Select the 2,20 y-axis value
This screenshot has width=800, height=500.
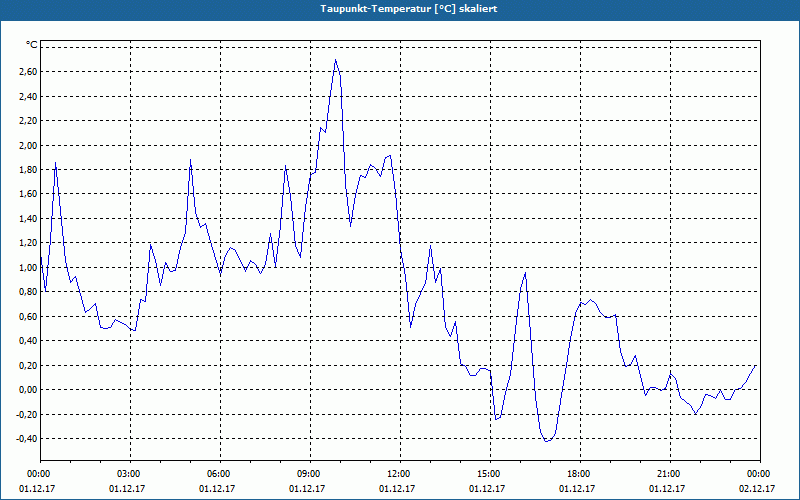pos(27,121)
